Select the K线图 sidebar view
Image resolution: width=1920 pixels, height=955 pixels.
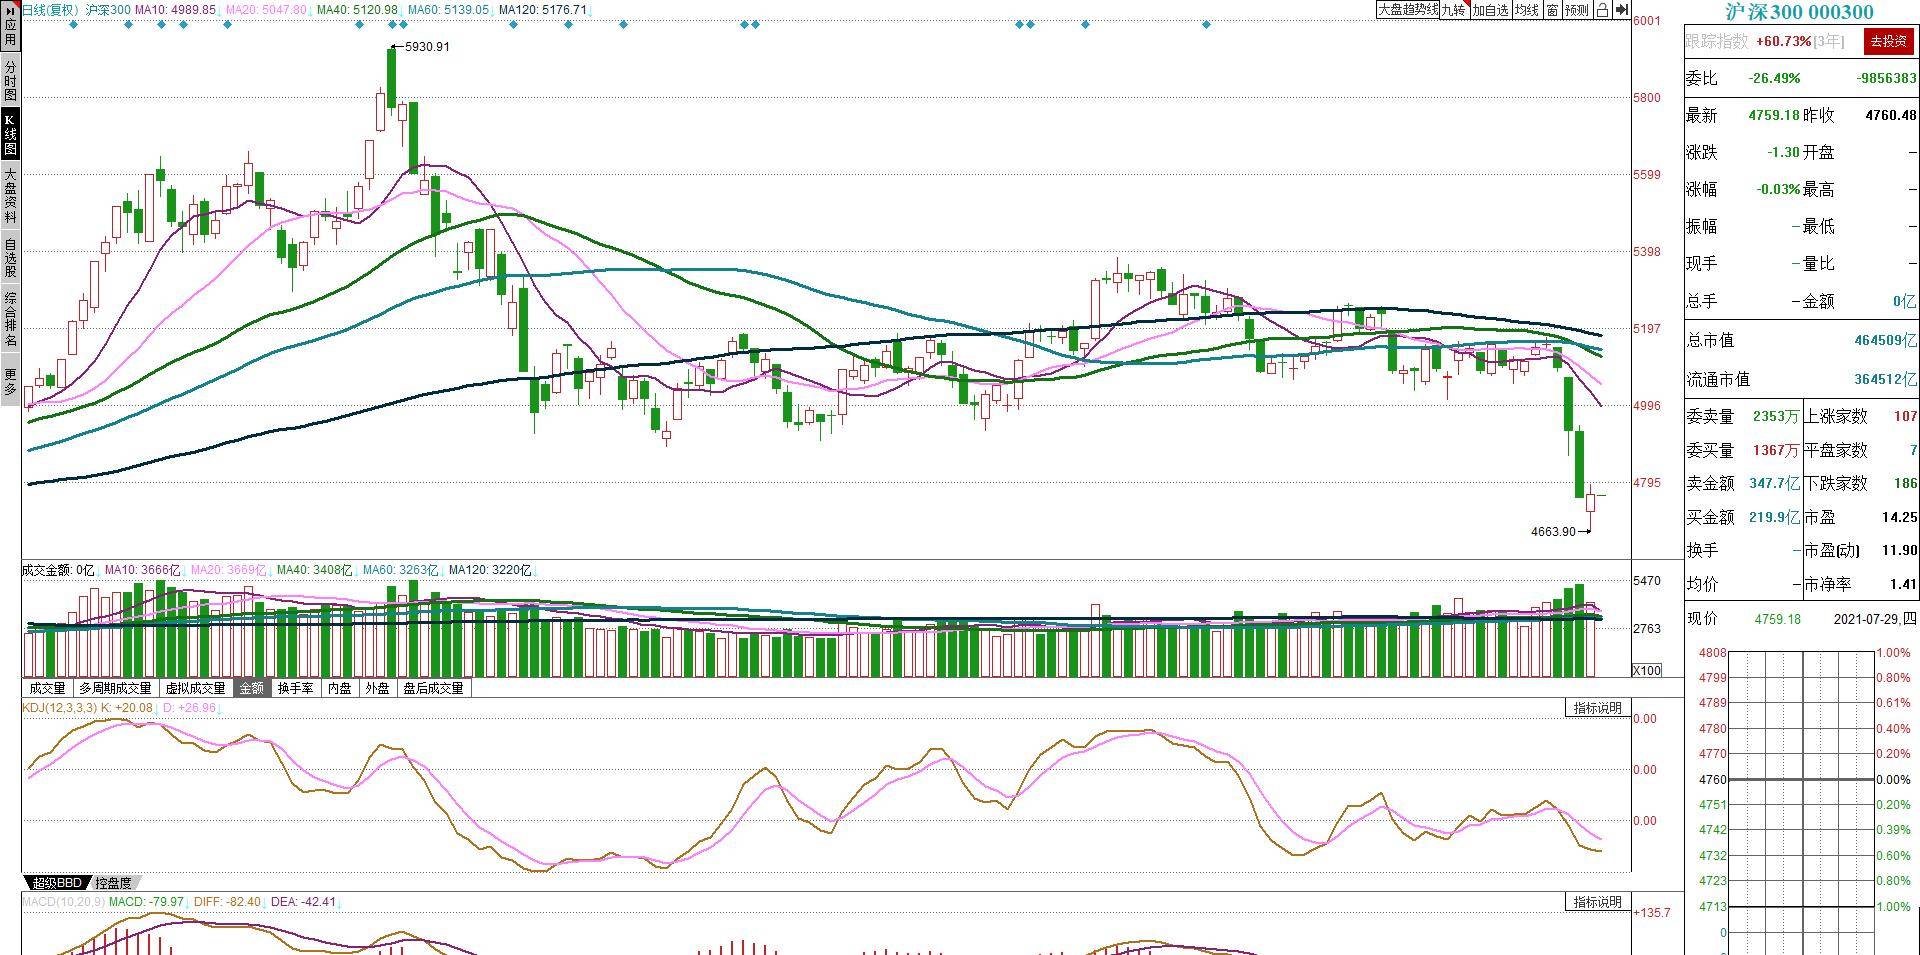click(x=10, y=134)
